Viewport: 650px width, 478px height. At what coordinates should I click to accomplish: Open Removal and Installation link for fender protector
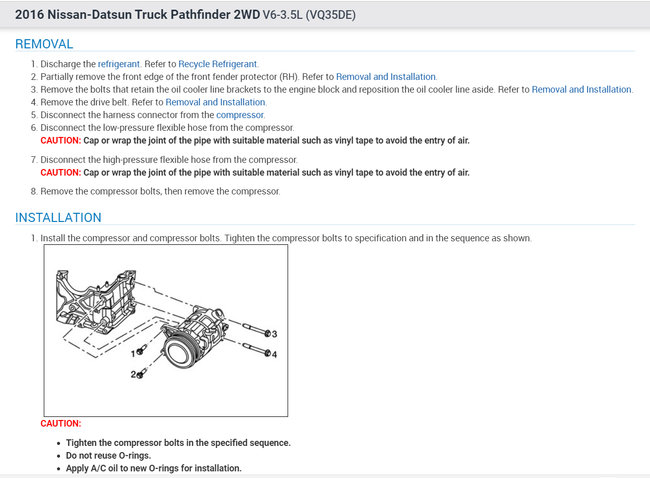pos(386,77)
